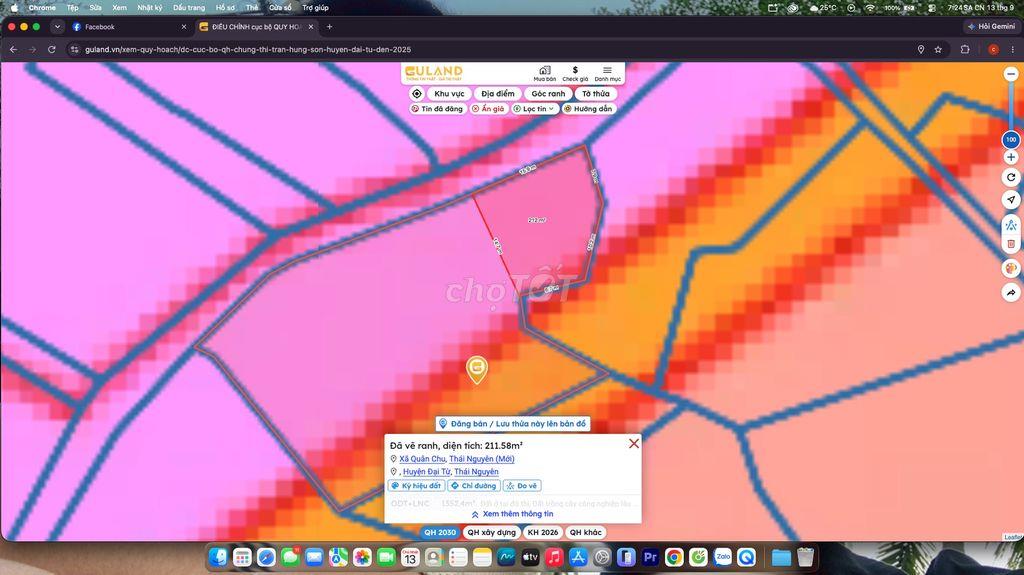Click the browser address bar URL

coord(248,50)
